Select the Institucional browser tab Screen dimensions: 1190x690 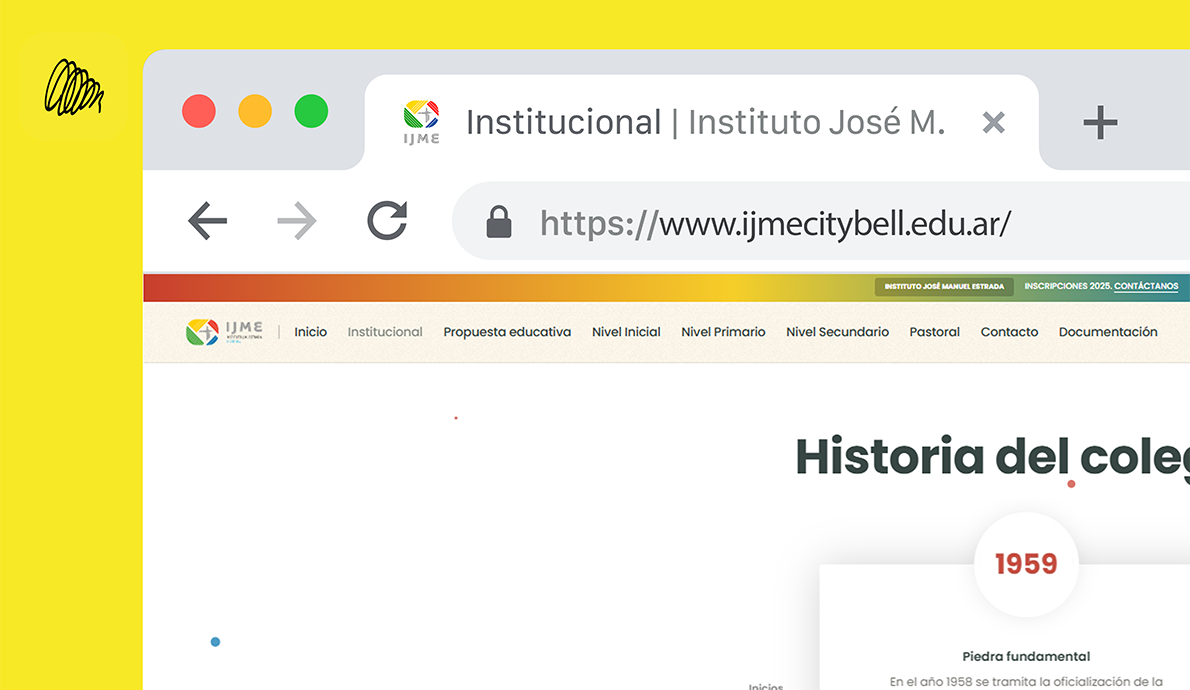click(701, 122)
